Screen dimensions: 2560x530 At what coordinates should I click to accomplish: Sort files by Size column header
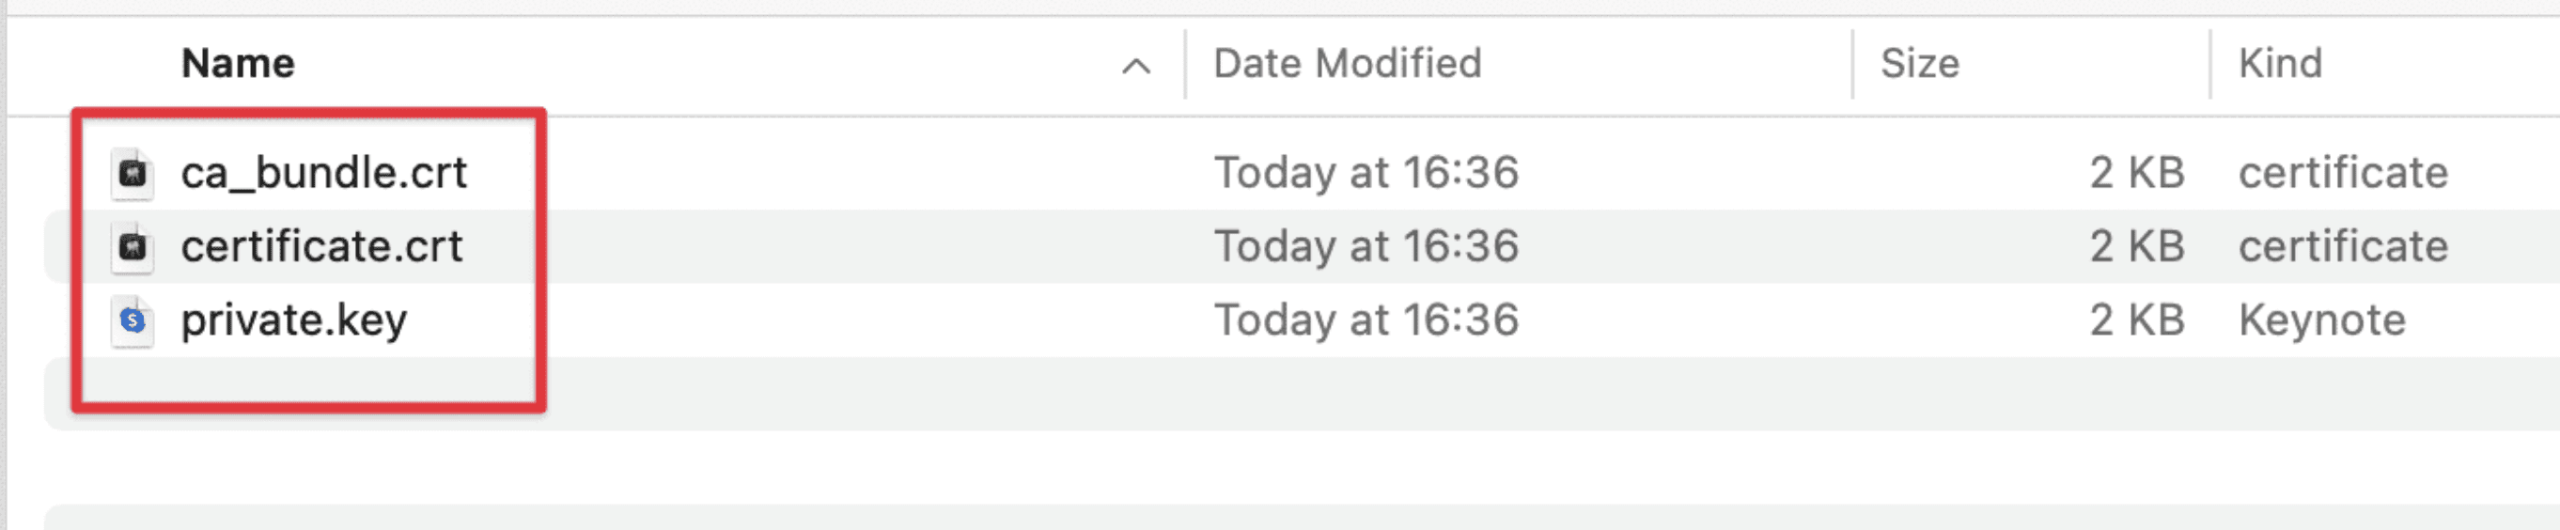pyautogui.click(x=1919, y=64)
